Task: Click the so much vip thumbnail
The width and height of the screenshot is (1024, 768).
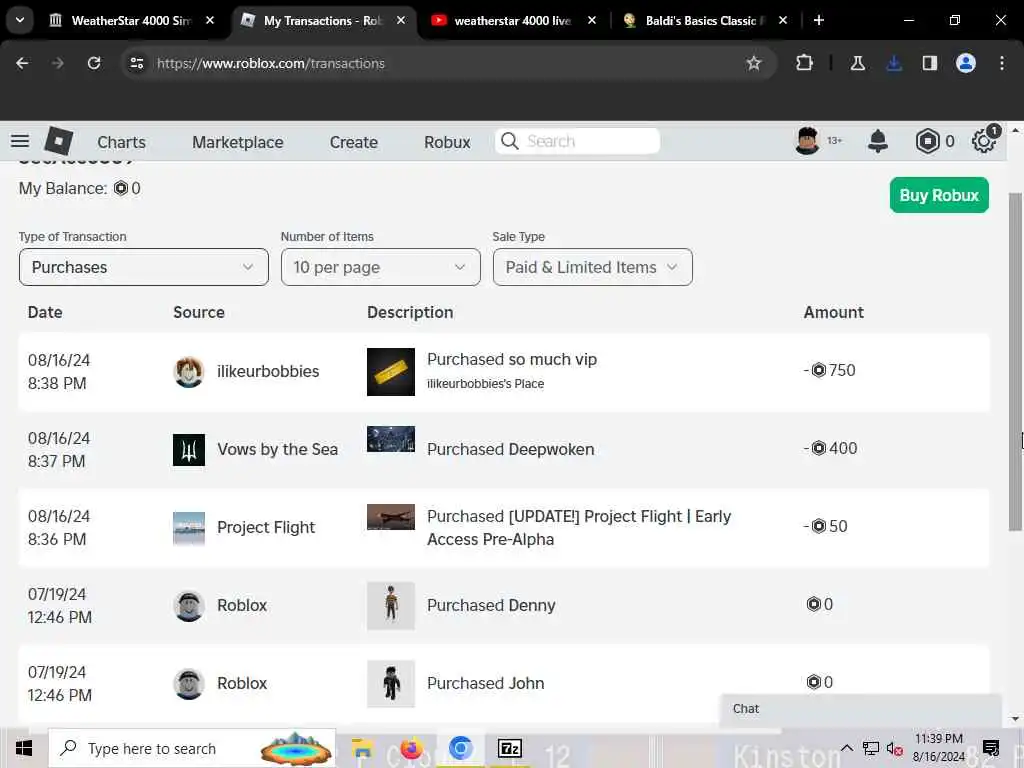Action: coord(391,372)
